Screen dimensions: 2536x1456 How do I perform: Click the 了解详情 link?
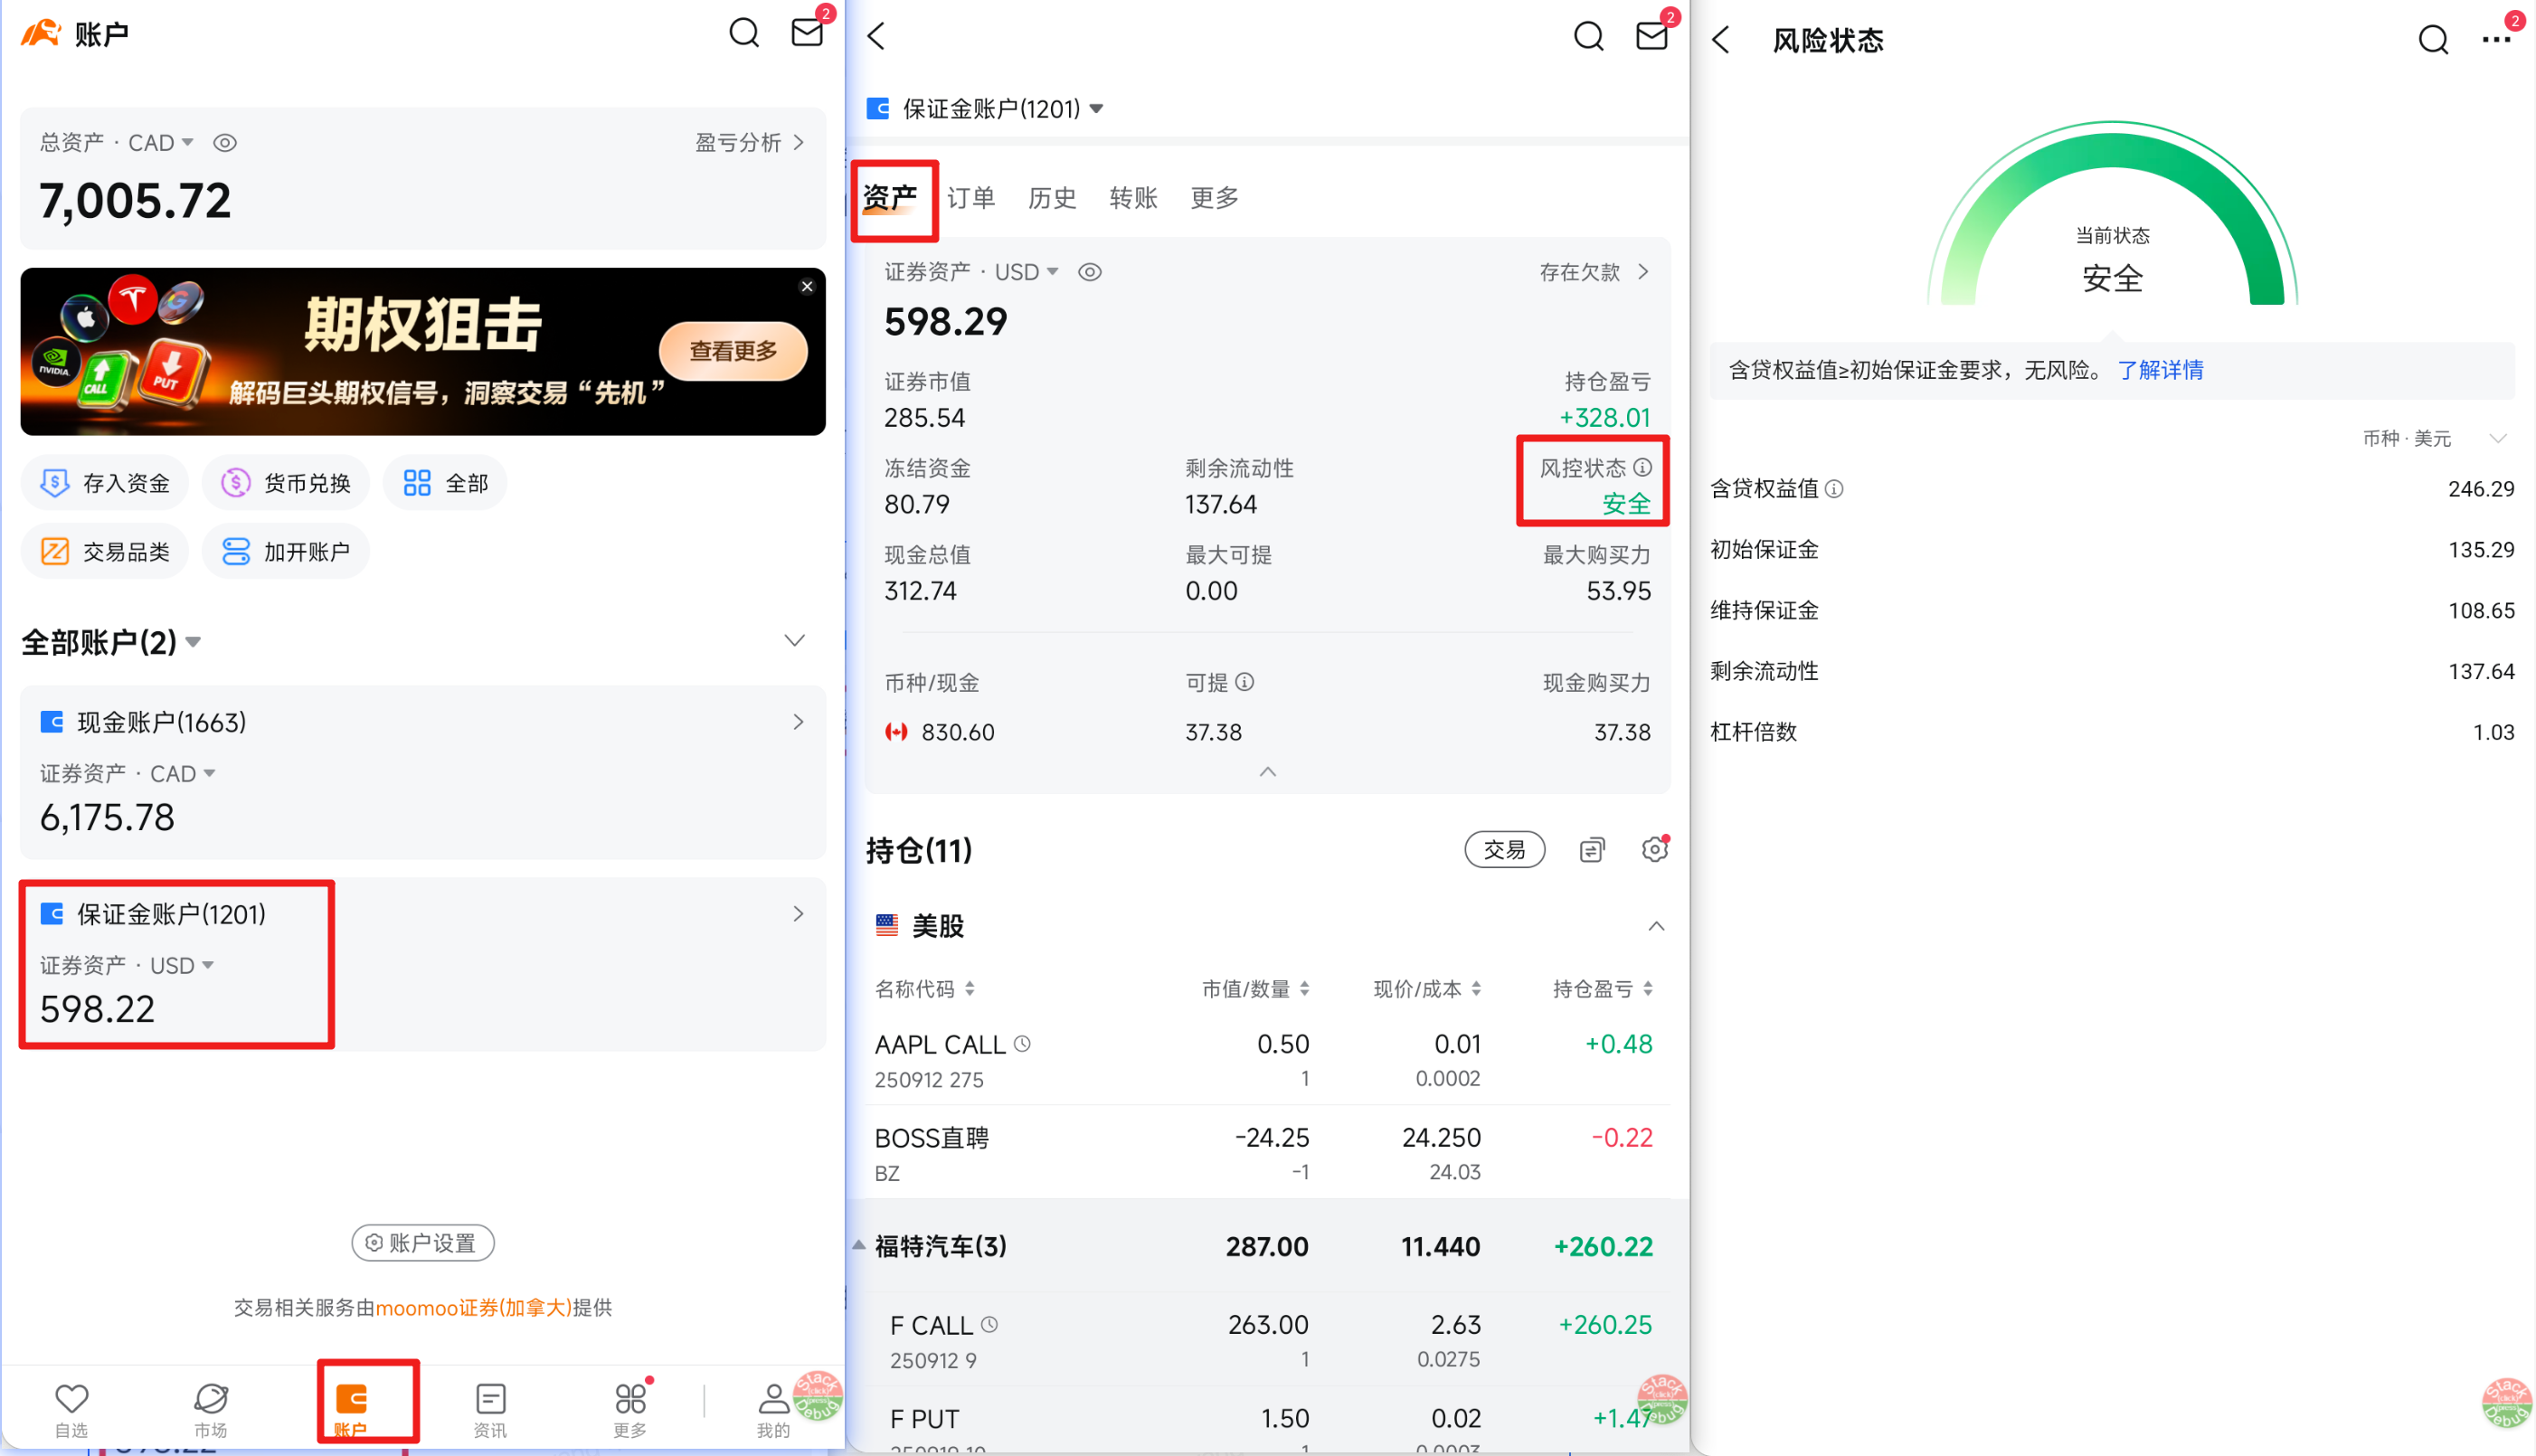tap(2160, 370)
